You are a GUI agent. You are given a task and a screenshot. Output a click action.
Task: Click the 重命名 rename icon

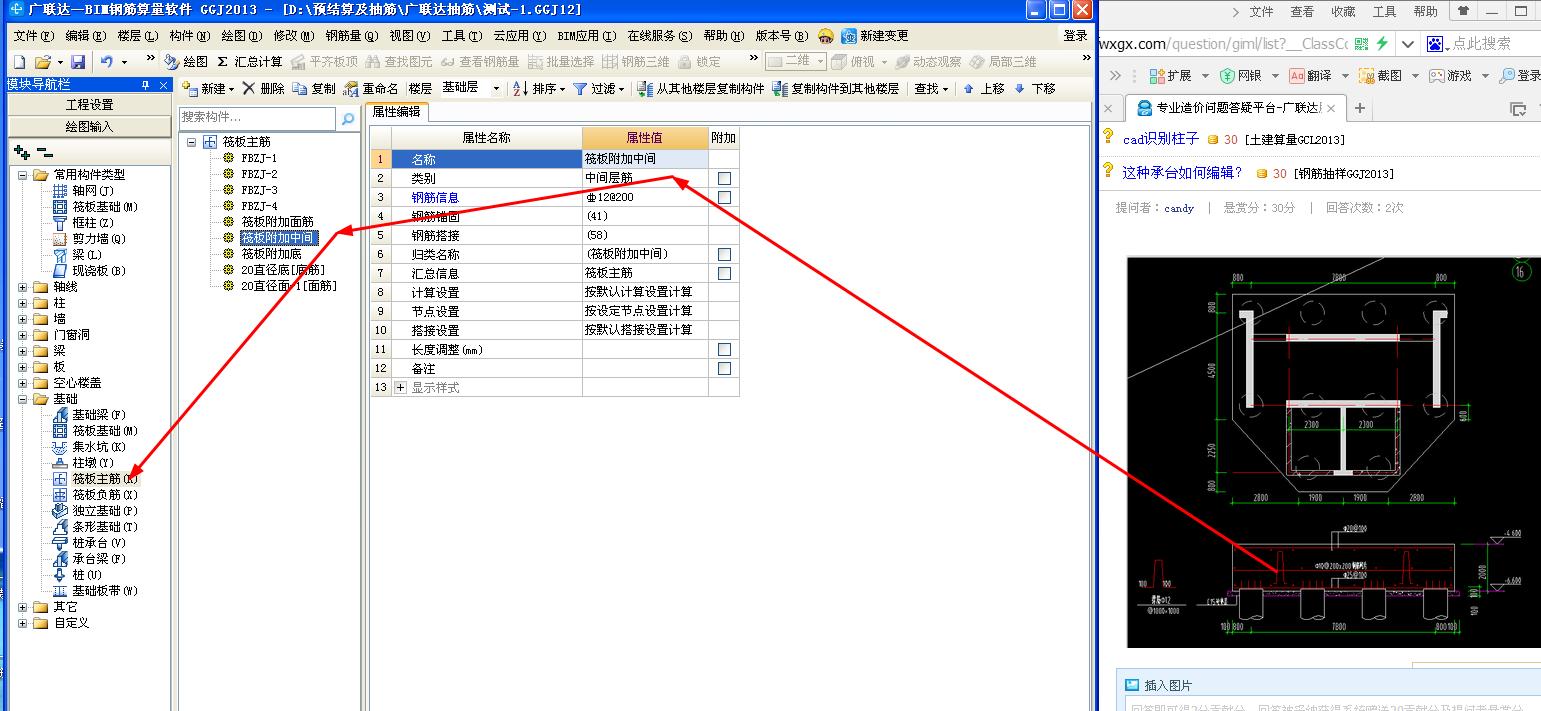click(372, 88)
